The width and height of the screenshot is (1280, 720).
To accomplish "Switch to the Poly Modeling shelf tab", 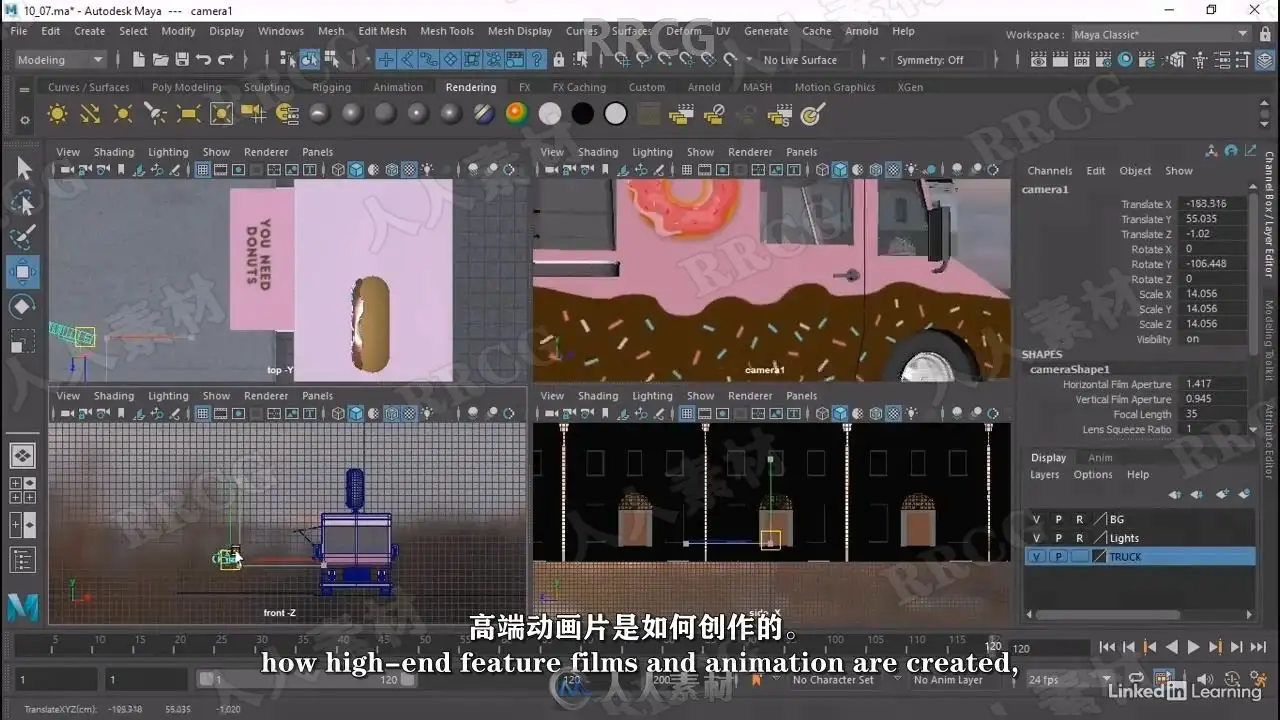I will (186, 87).
